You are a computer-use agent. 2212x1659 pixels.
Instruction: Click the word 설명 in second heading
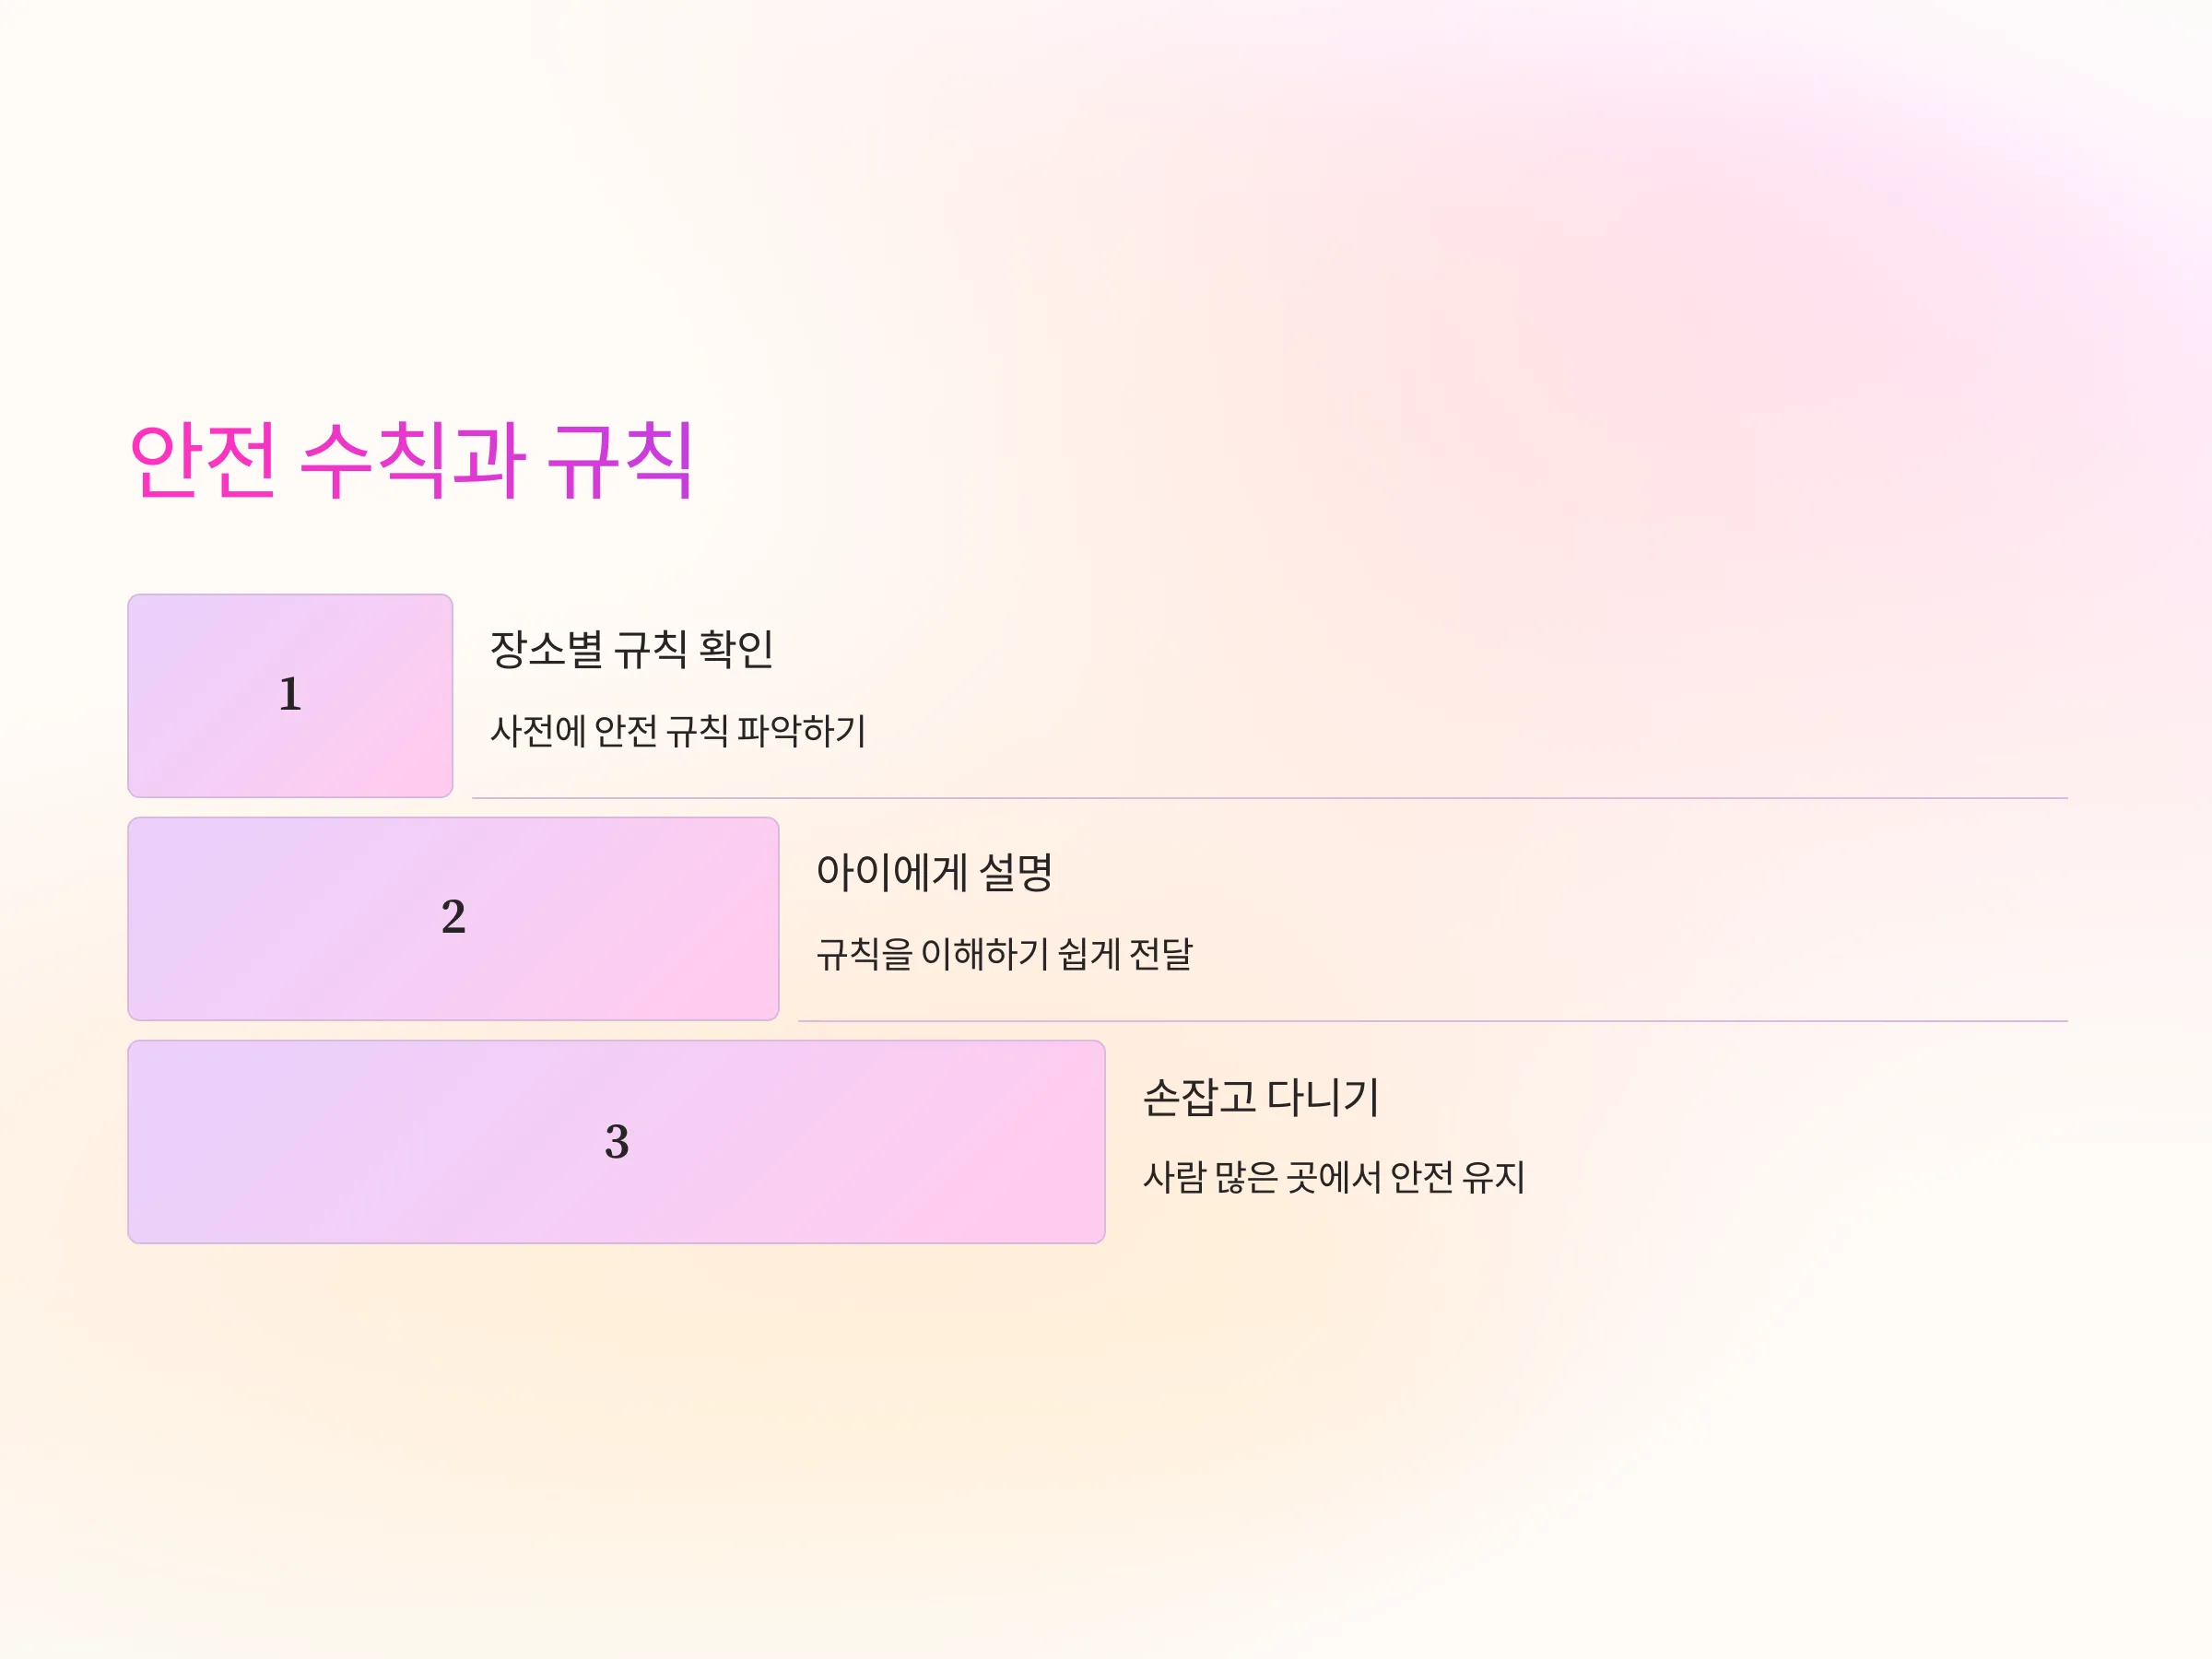coord(1016,872)
